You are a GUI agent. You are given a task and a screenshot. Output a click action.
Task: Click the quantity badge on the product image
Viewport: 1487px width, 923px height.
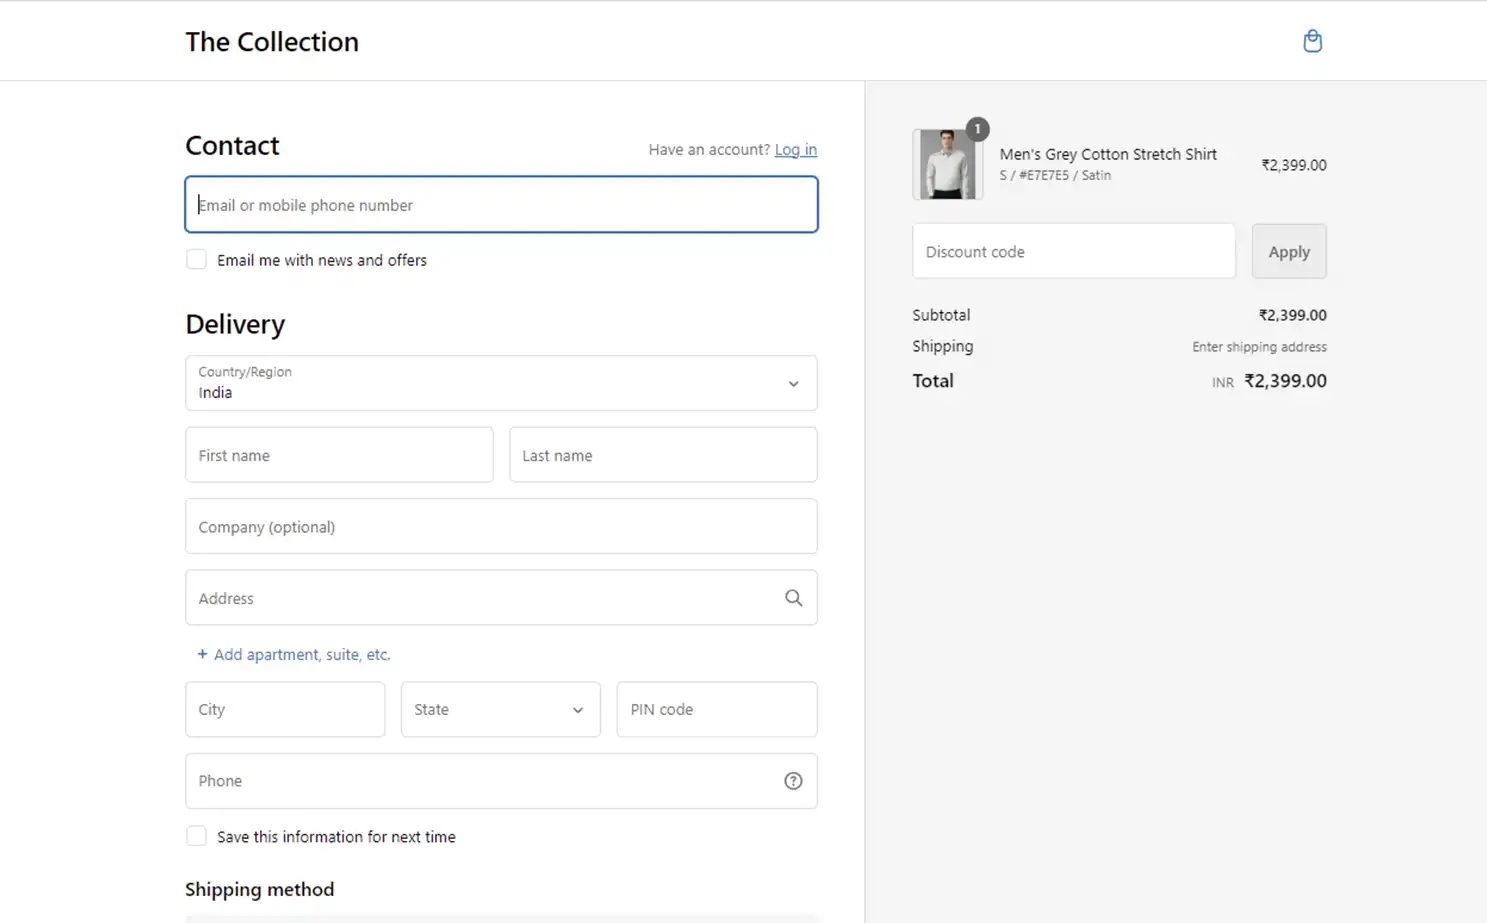[x=977, y=129]
